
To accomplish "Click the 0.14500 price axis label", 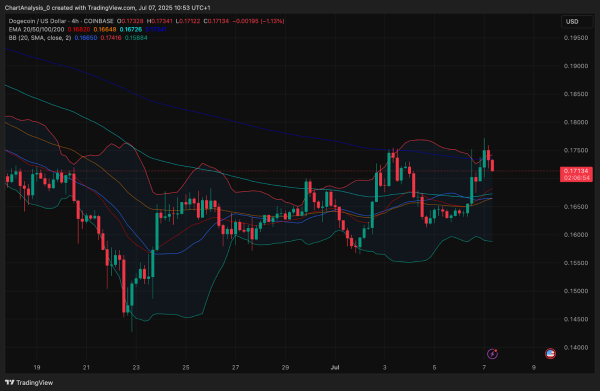I will (576, 319).
